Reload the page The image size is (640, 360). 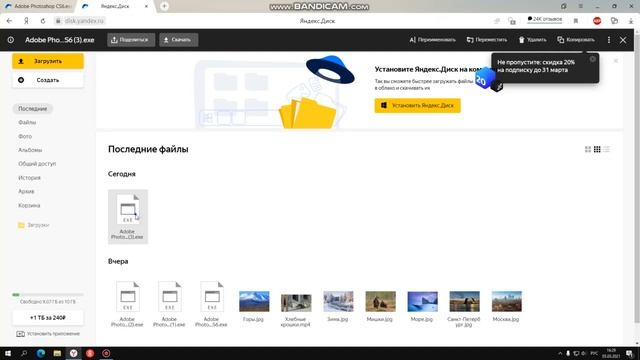[x=43, y=21]
